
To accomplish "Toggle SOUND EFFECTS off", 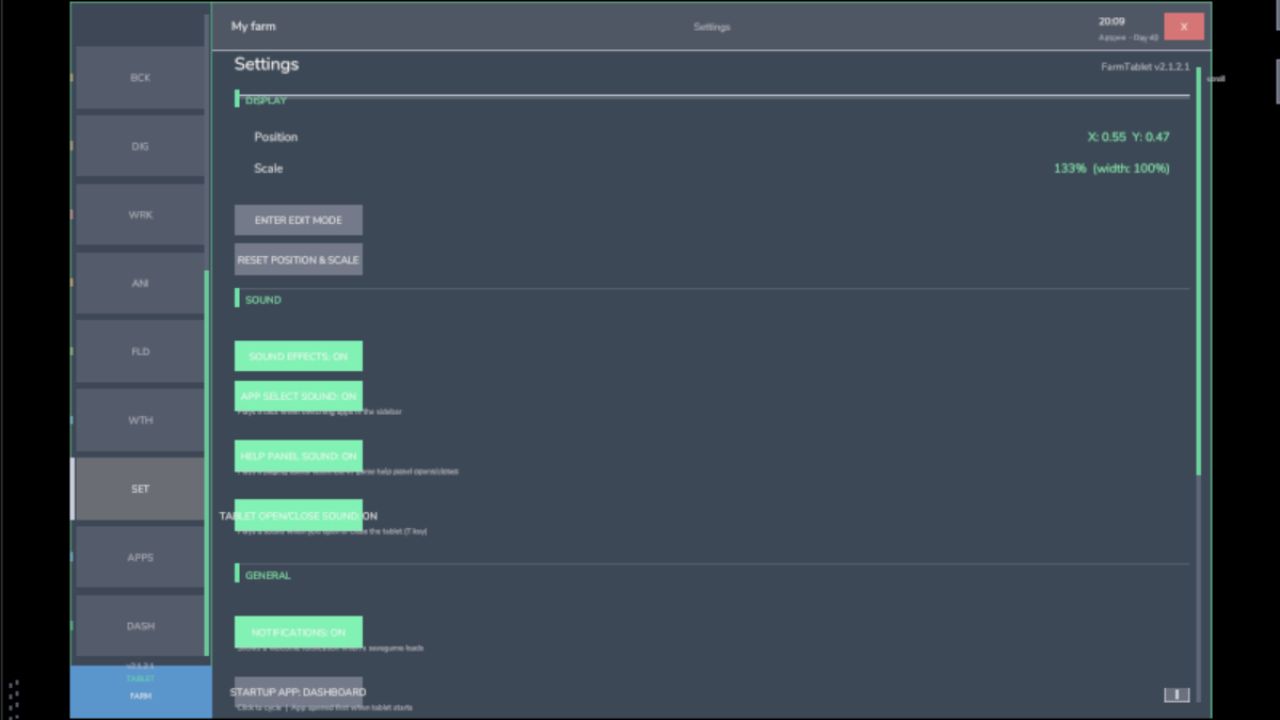I will click(298, 356).
